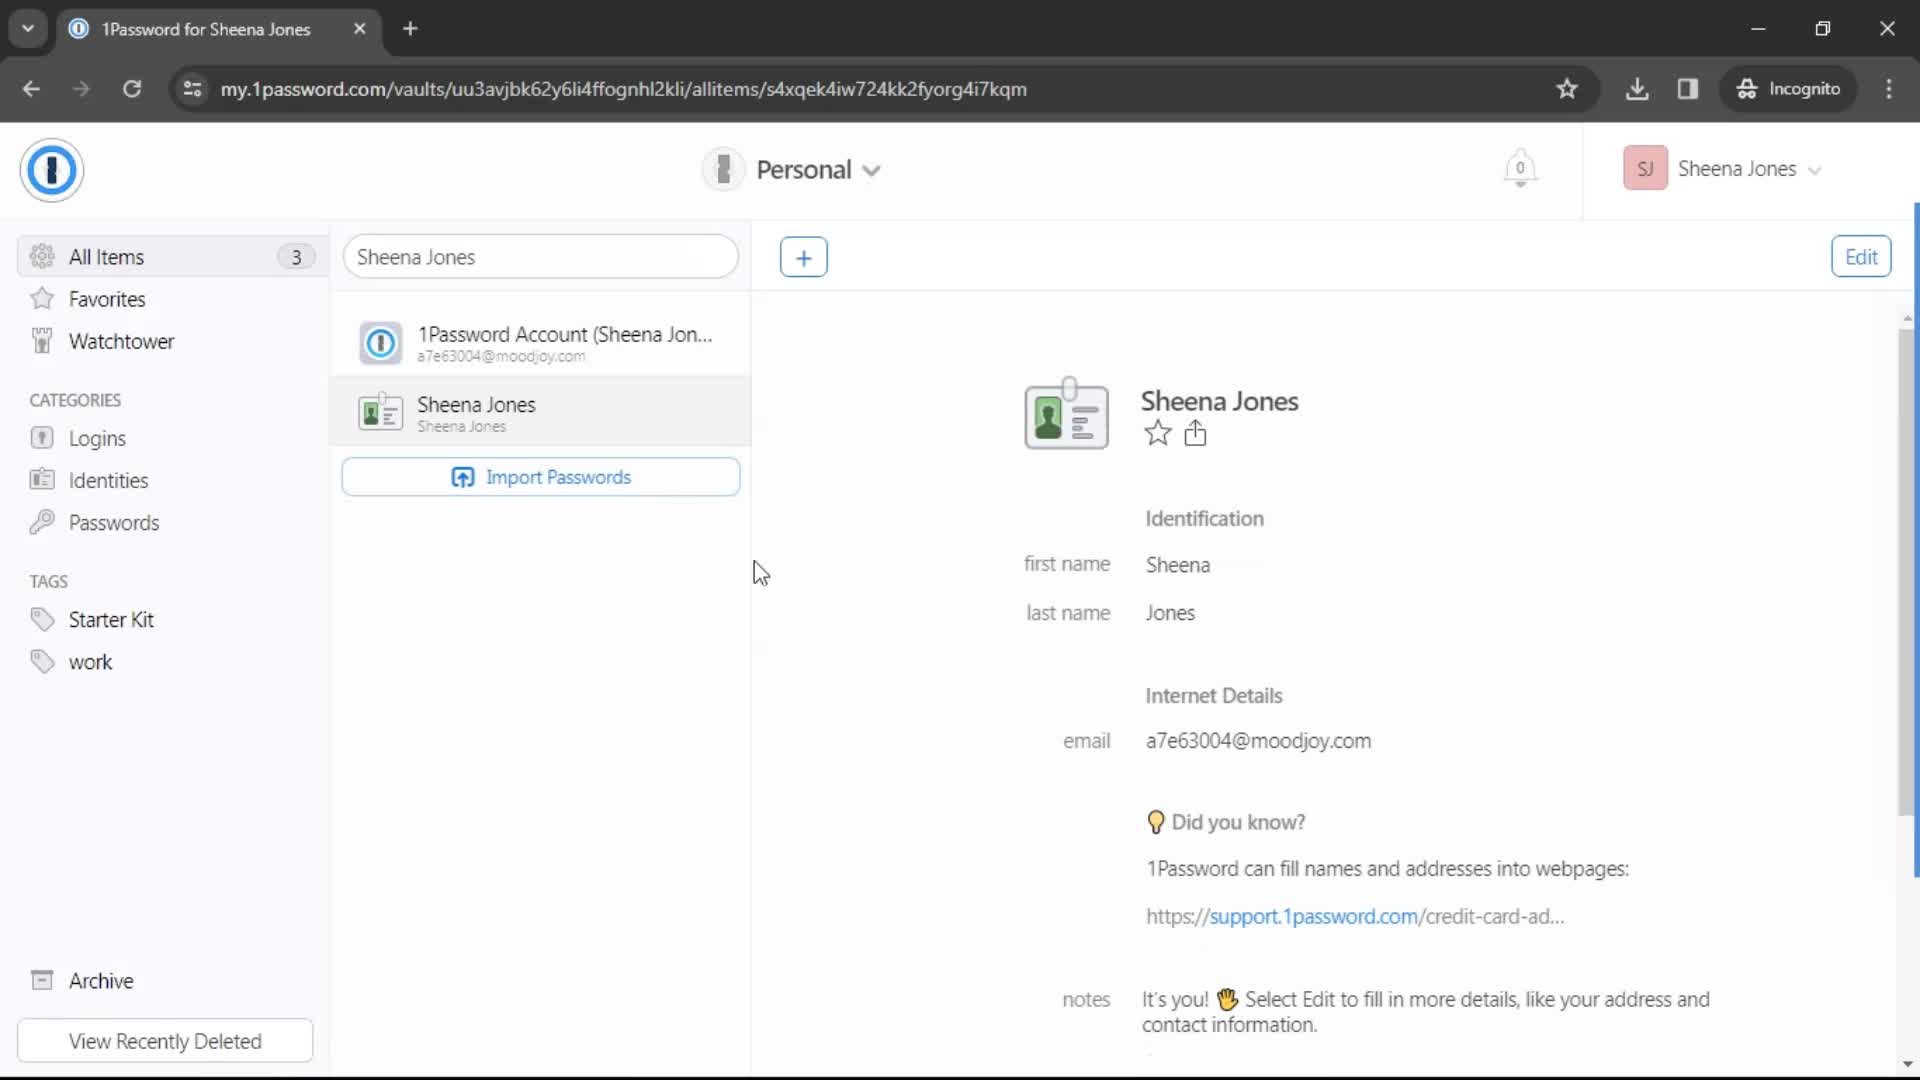Image resolution: width=1920 pixels, height=1080 pixels.
Task: Click the Passwords key icon
Action: [x=42, y=522]
